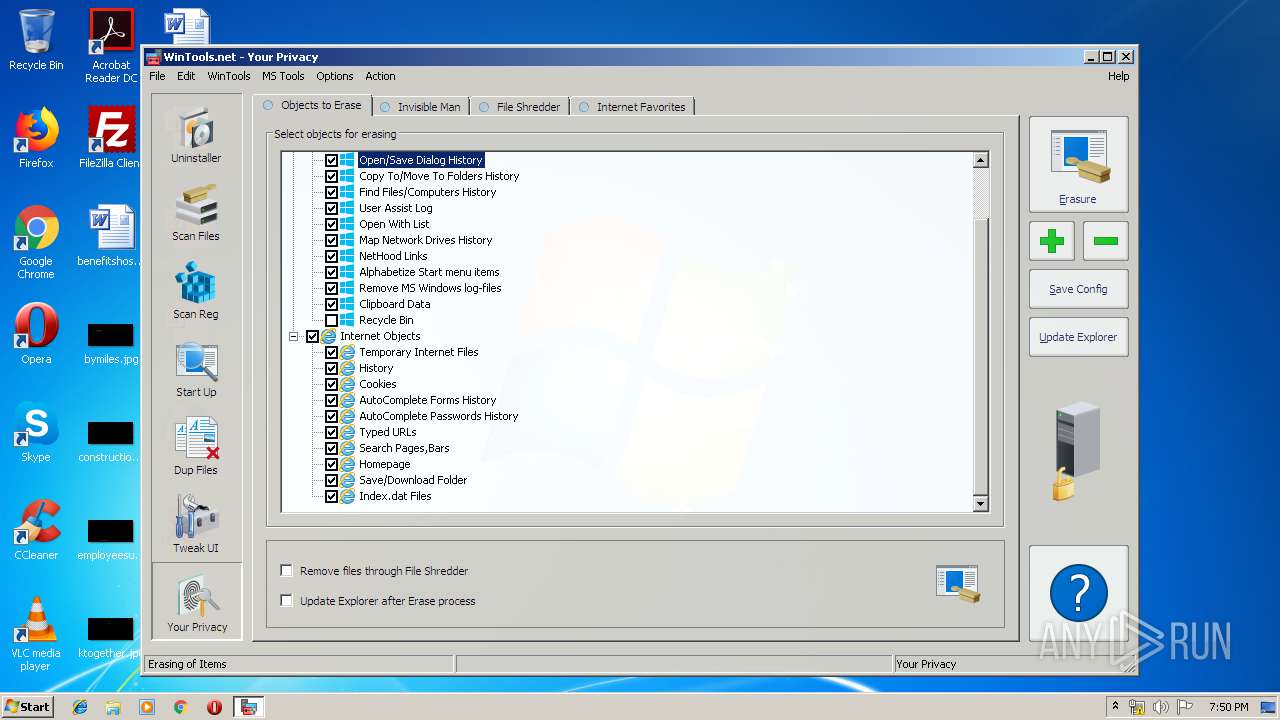Uncheck Internet Objects group checkbox
Image resolution: width=1280 pixels, height=720 pixels.
313,336
